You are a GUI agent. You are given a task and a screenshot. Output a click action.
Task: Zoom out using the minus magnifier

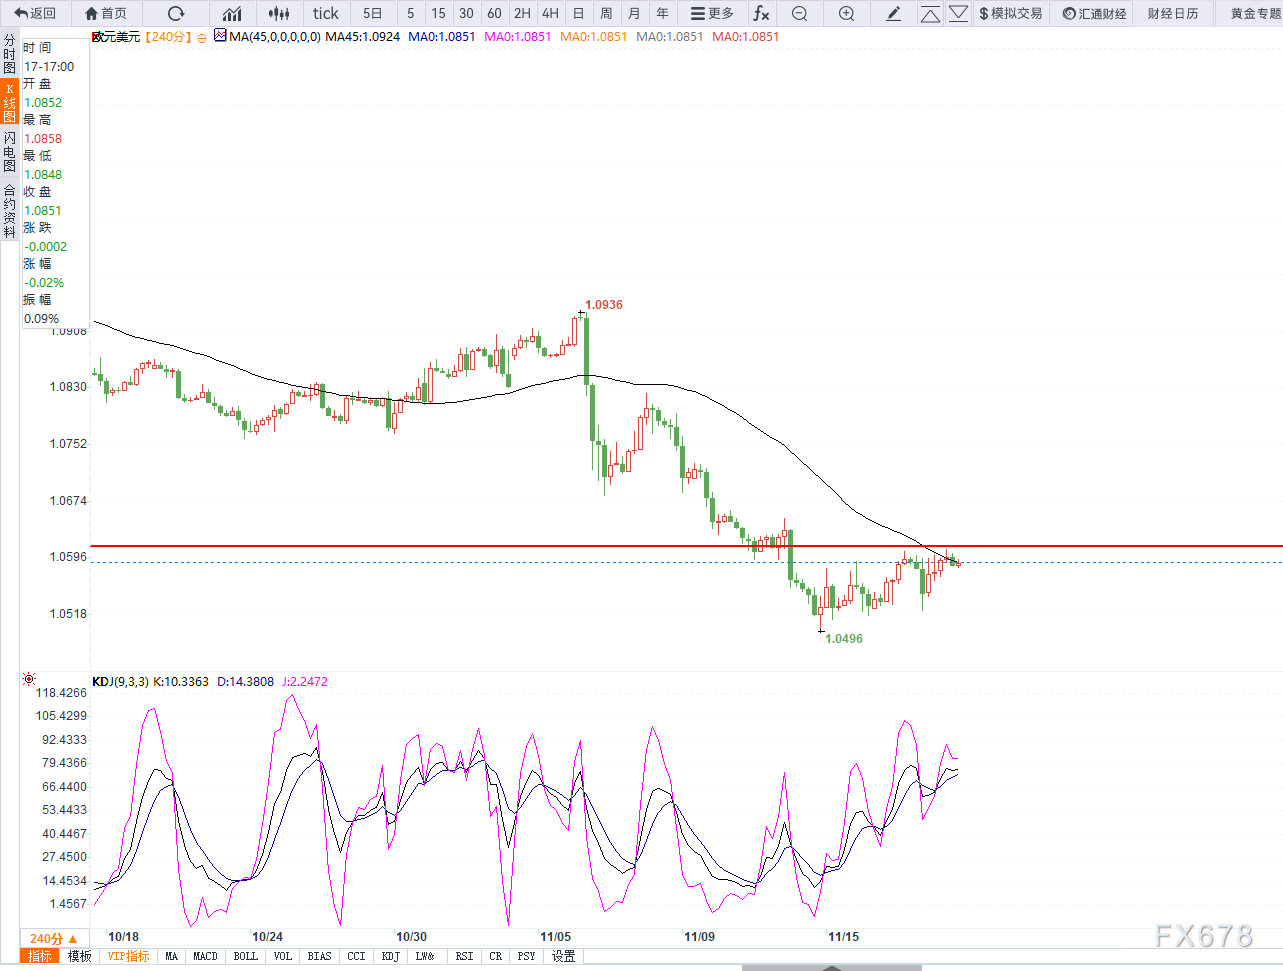tap(799, 13)
